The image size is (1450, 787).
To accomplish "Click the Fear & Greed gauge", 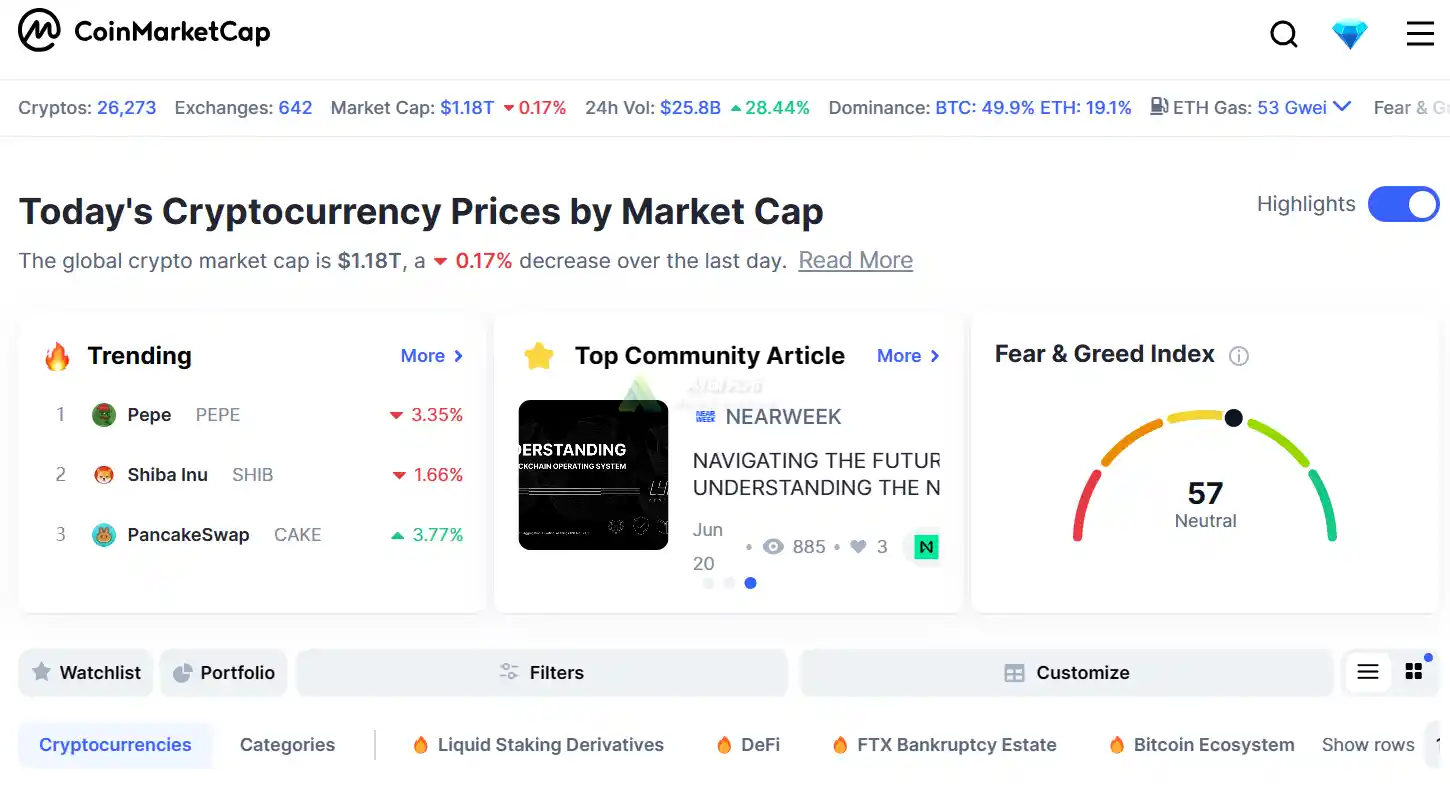I will (1205, 475).
